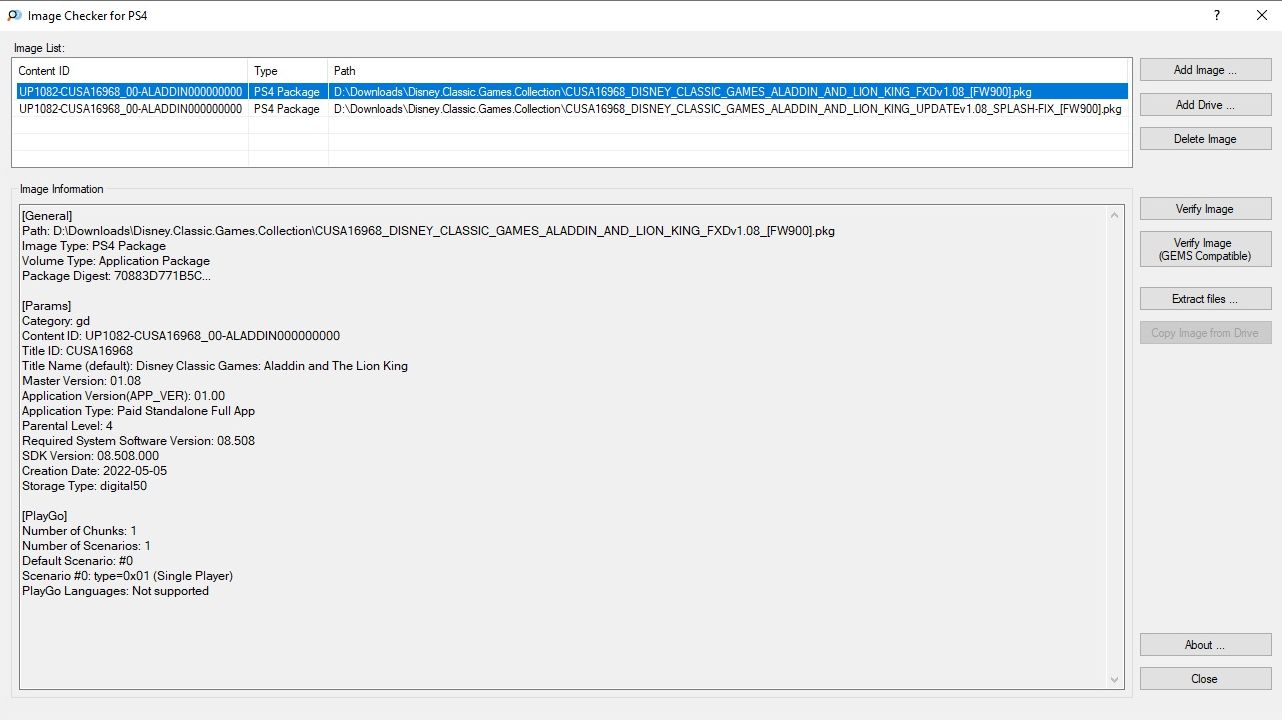Viewport: 1282px width, 720px height.
Task: Click the Default Scenario: #0 line
Action: coord(77,561)
